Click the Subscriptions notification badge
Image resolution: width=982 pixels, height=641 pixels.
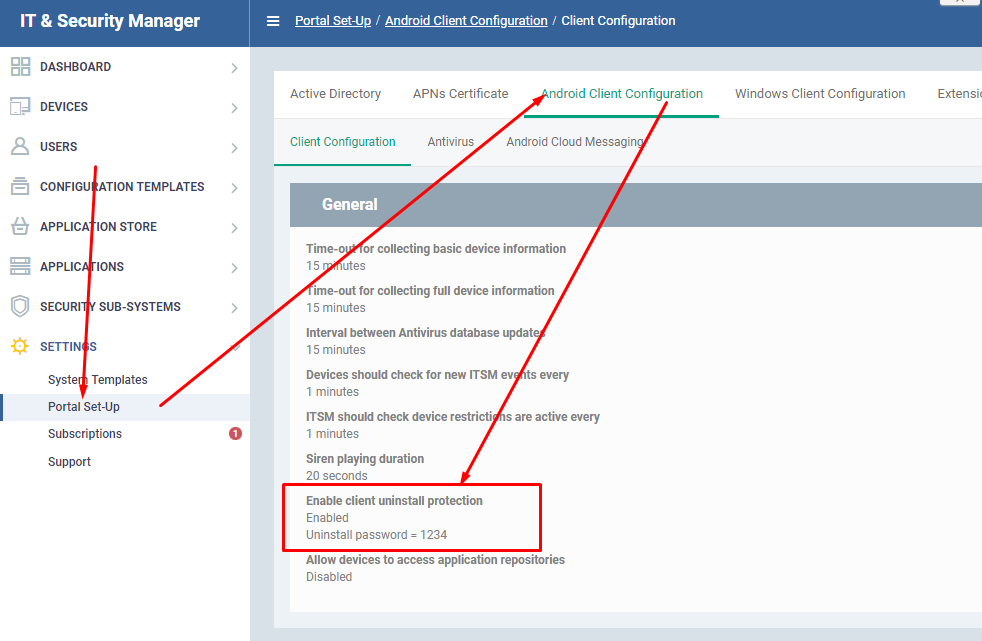pyautogui.click(x=235, y=434)
